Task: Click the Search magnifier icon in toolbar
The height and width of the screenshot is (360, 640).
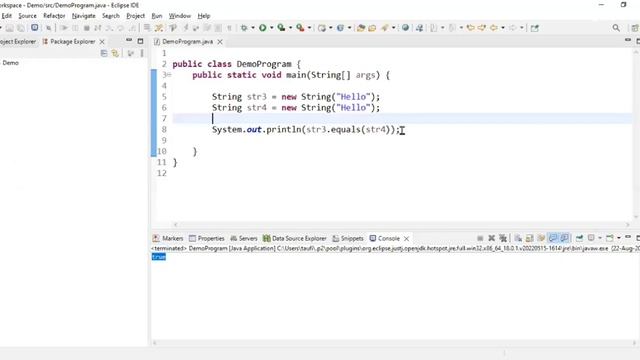Action: pos(616,28)
